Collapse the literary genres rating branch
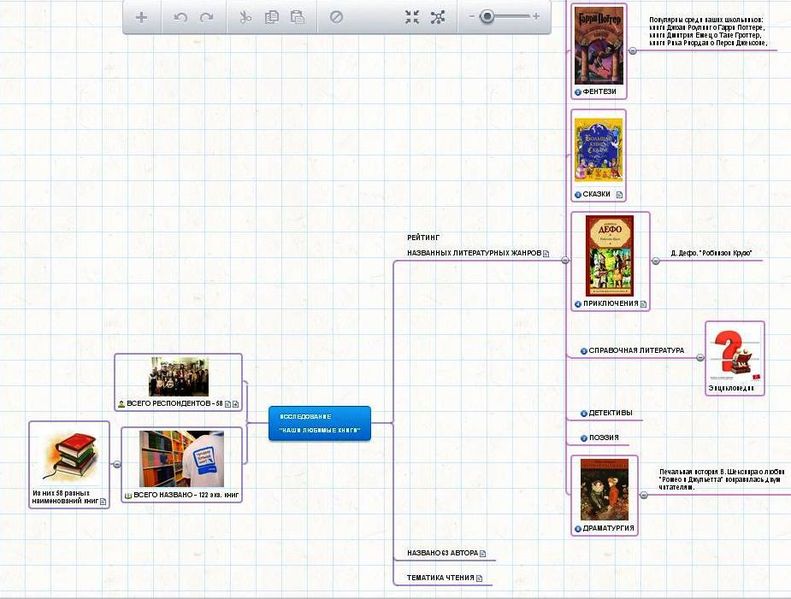The width and height of the screenshot is (791, 599). pos(565,260)
